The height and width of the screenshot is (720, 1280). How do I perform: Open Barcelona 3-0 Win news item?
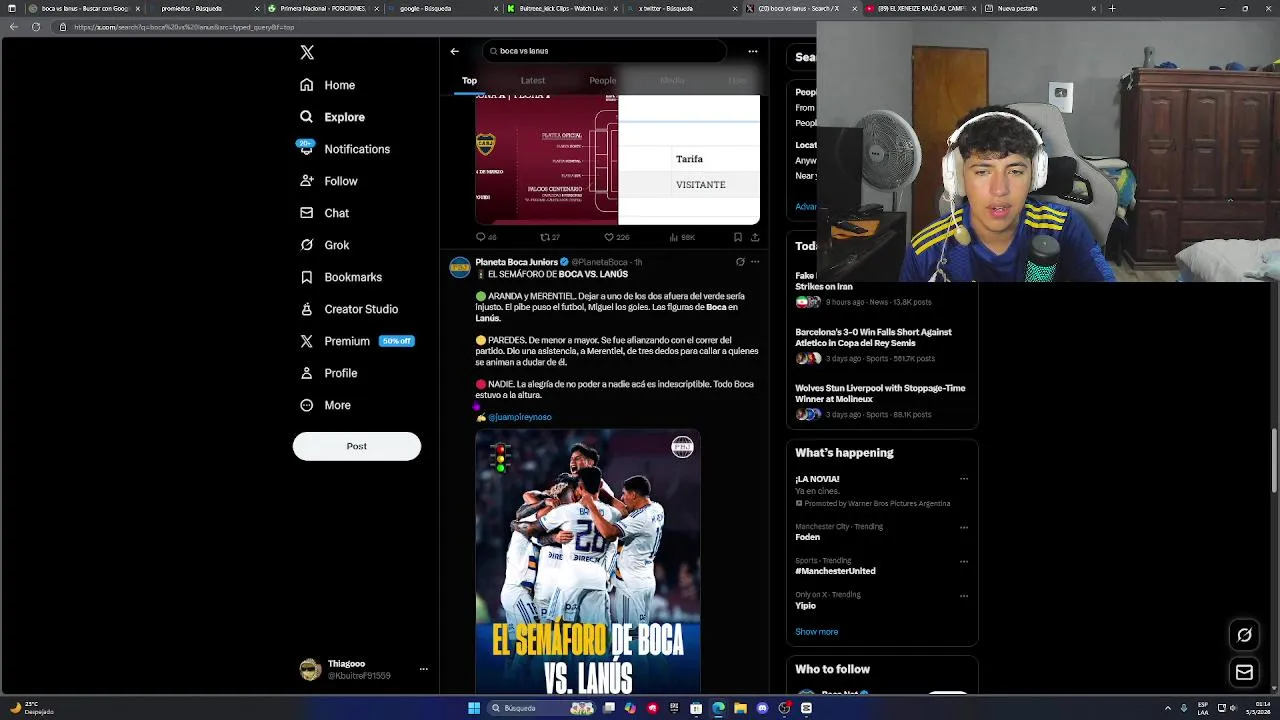(x=881, y=345)
